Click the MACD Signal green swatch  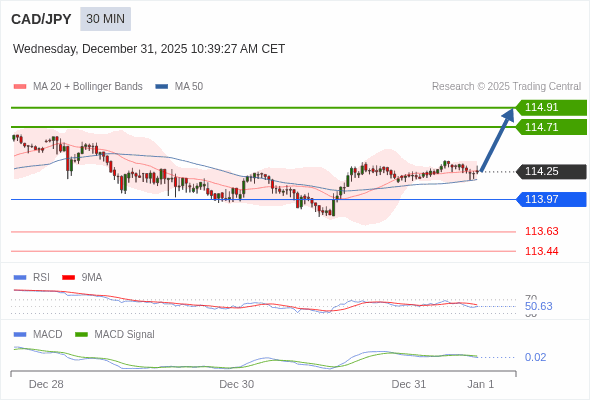pyautogui.click(x=81, y=335)
